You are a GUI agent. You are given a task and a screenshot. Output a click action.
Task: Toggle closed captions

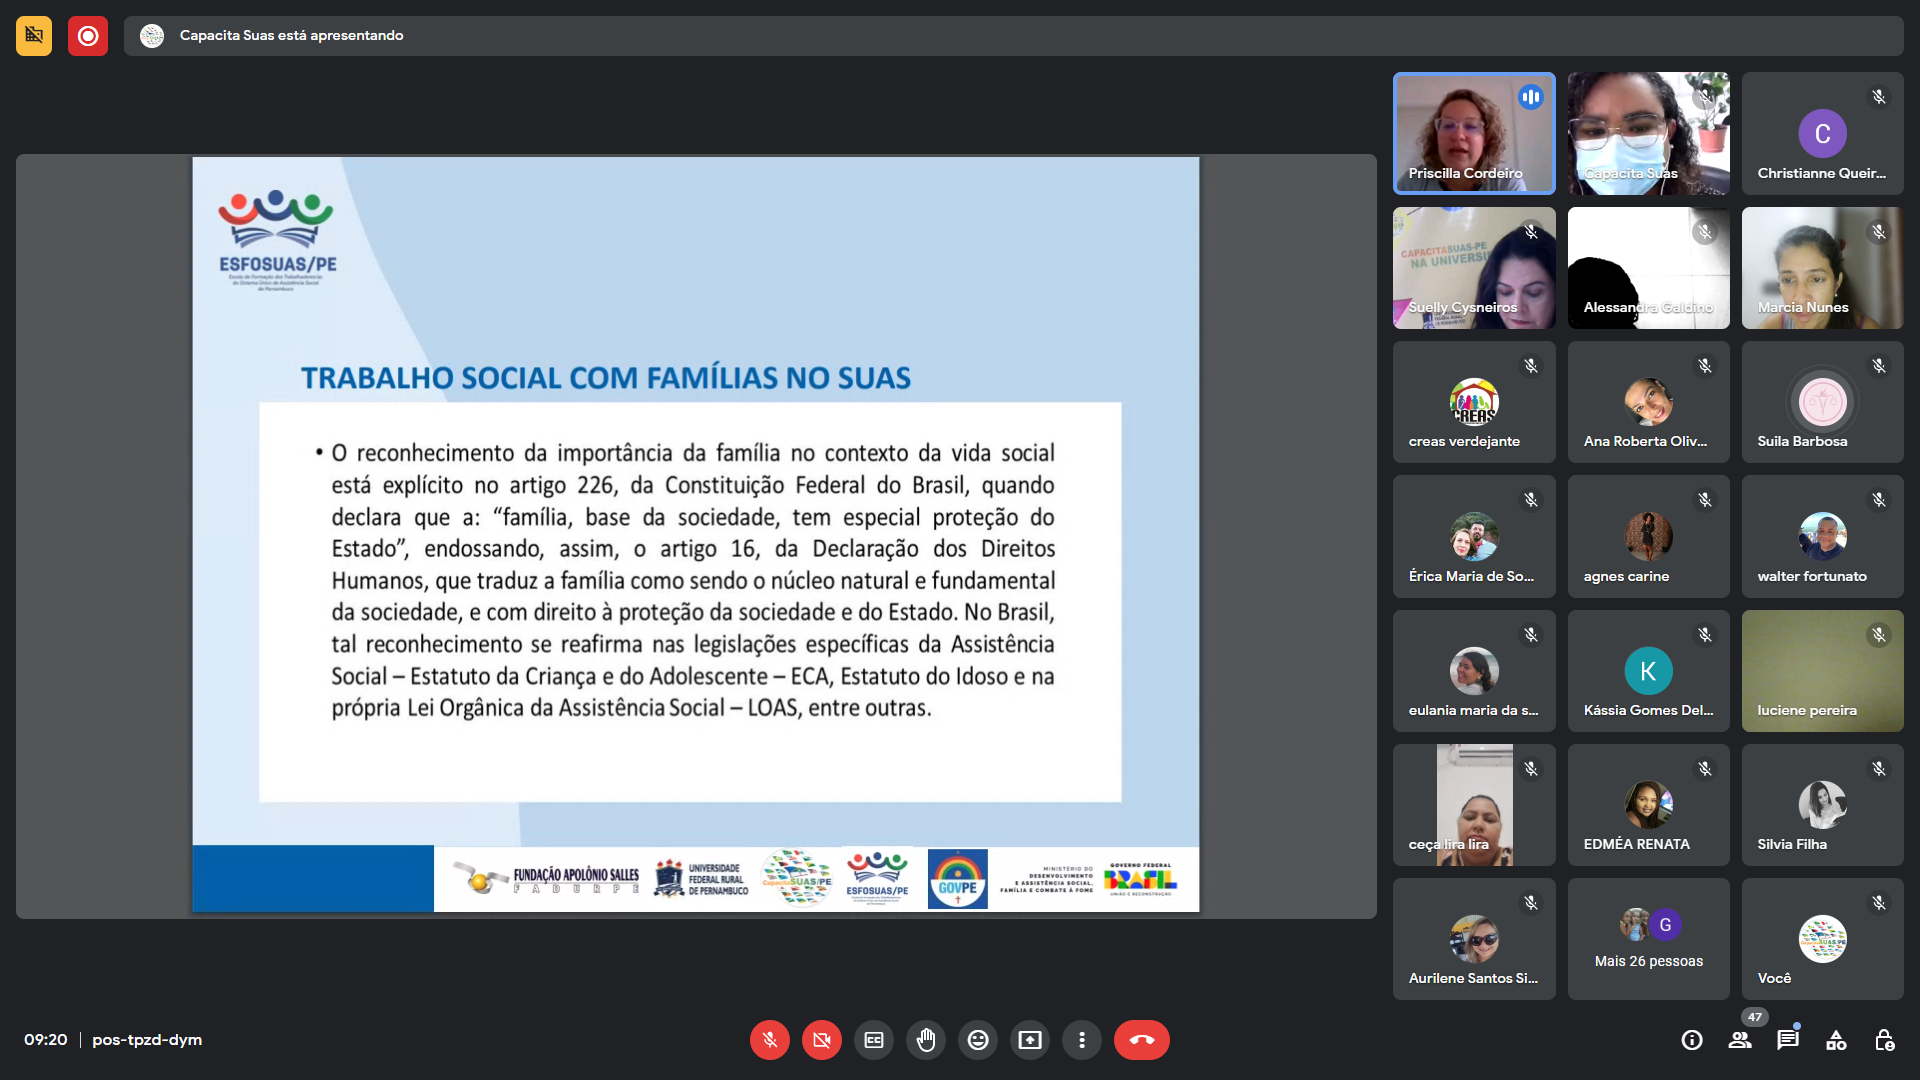point(874,1040)
